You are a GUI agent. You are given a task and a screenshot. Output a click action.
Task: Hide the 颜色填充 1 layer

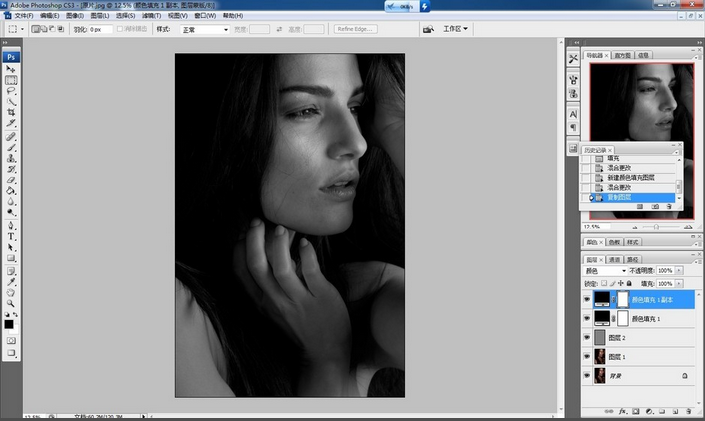(x=587, y=318)
